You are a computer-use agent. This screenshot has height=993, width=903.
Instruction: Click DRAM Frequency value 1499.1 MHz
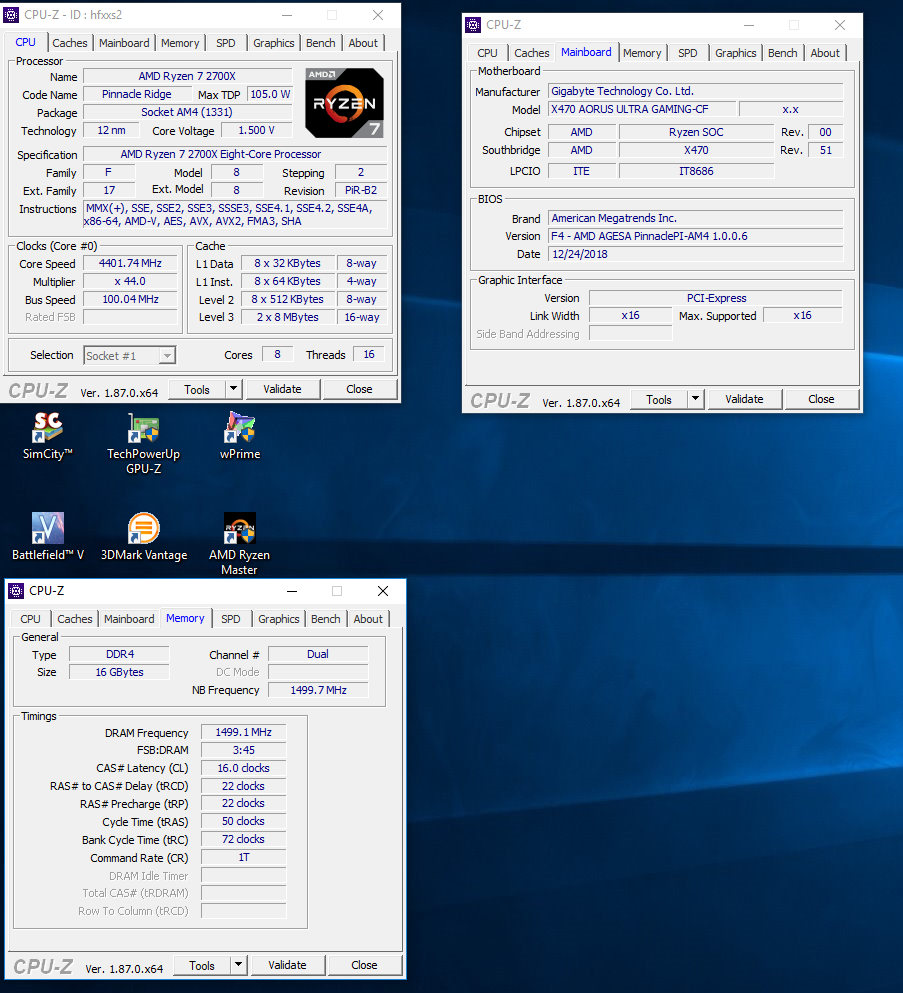244,732
